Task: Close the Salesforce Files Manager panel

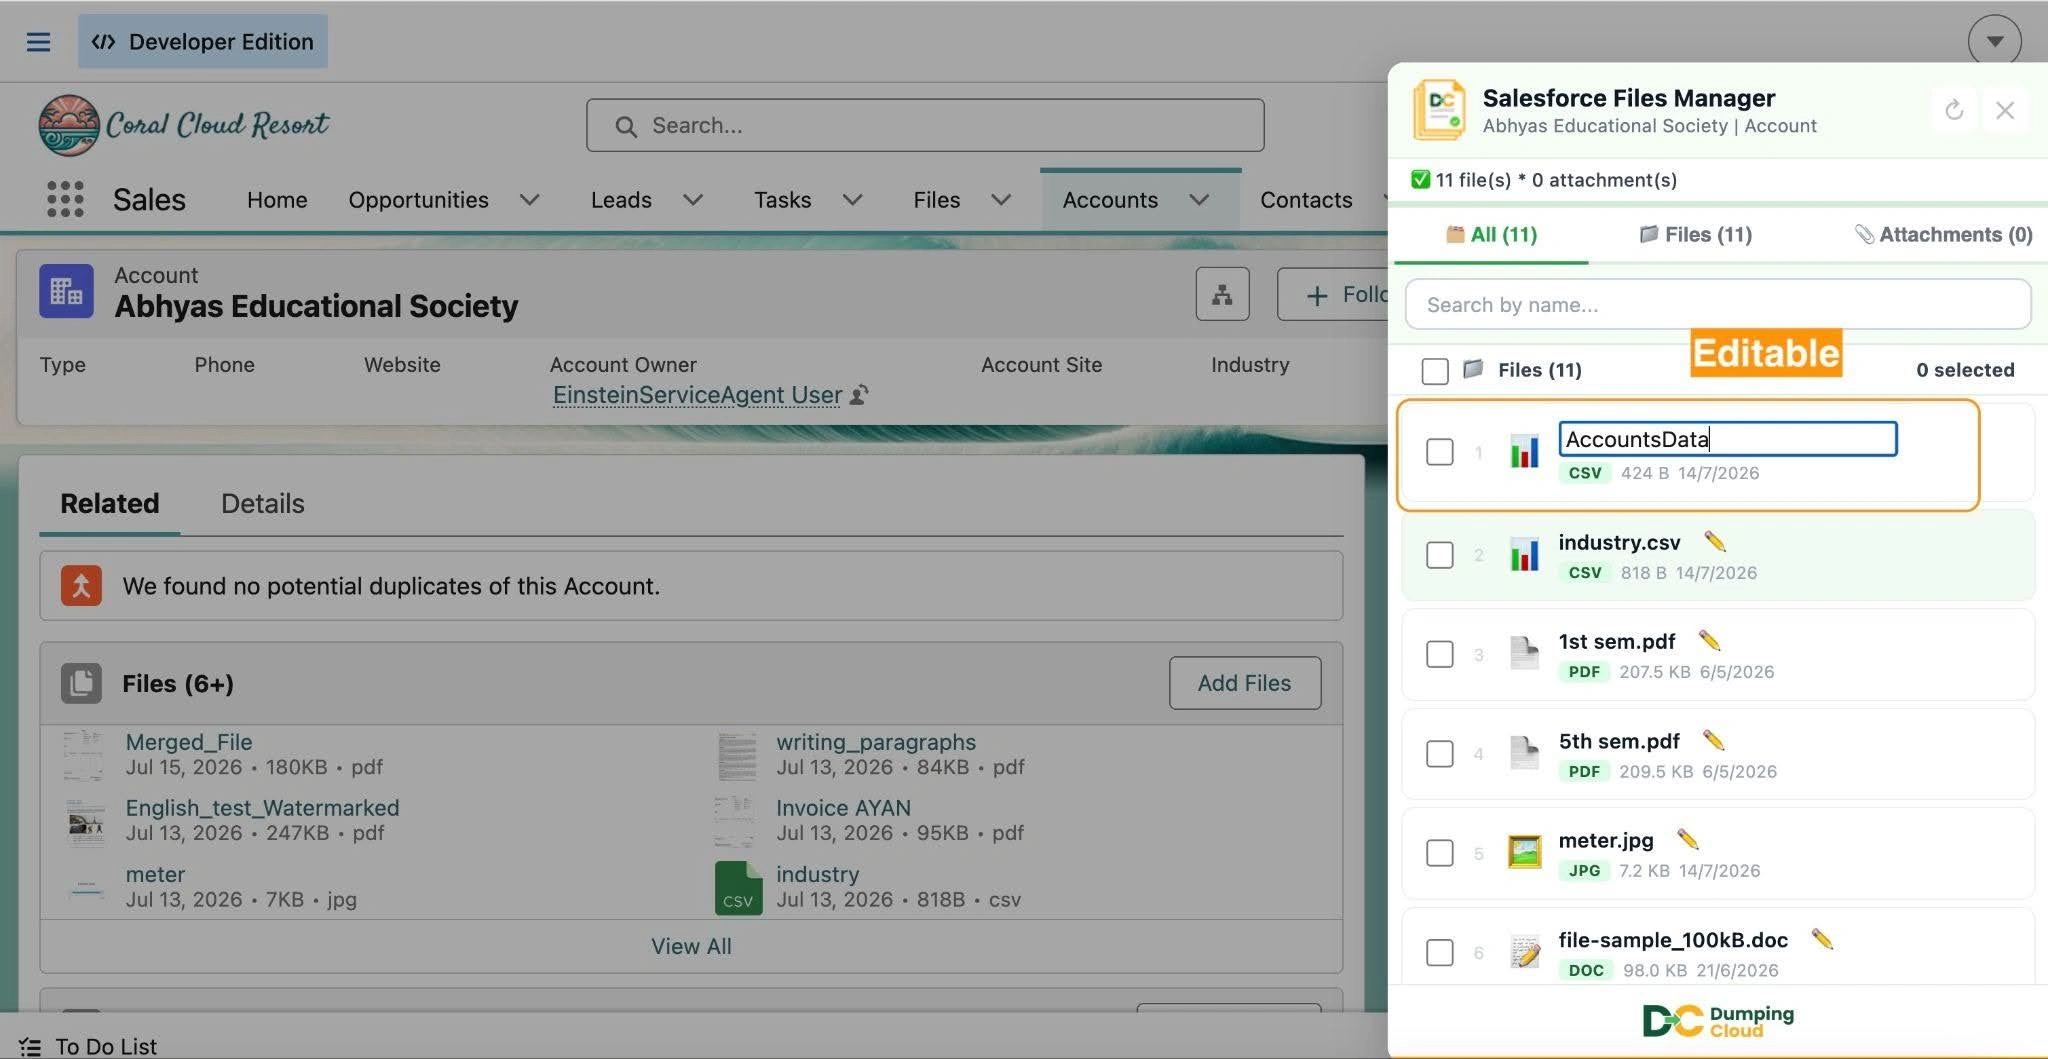Action: point(2005,110)
